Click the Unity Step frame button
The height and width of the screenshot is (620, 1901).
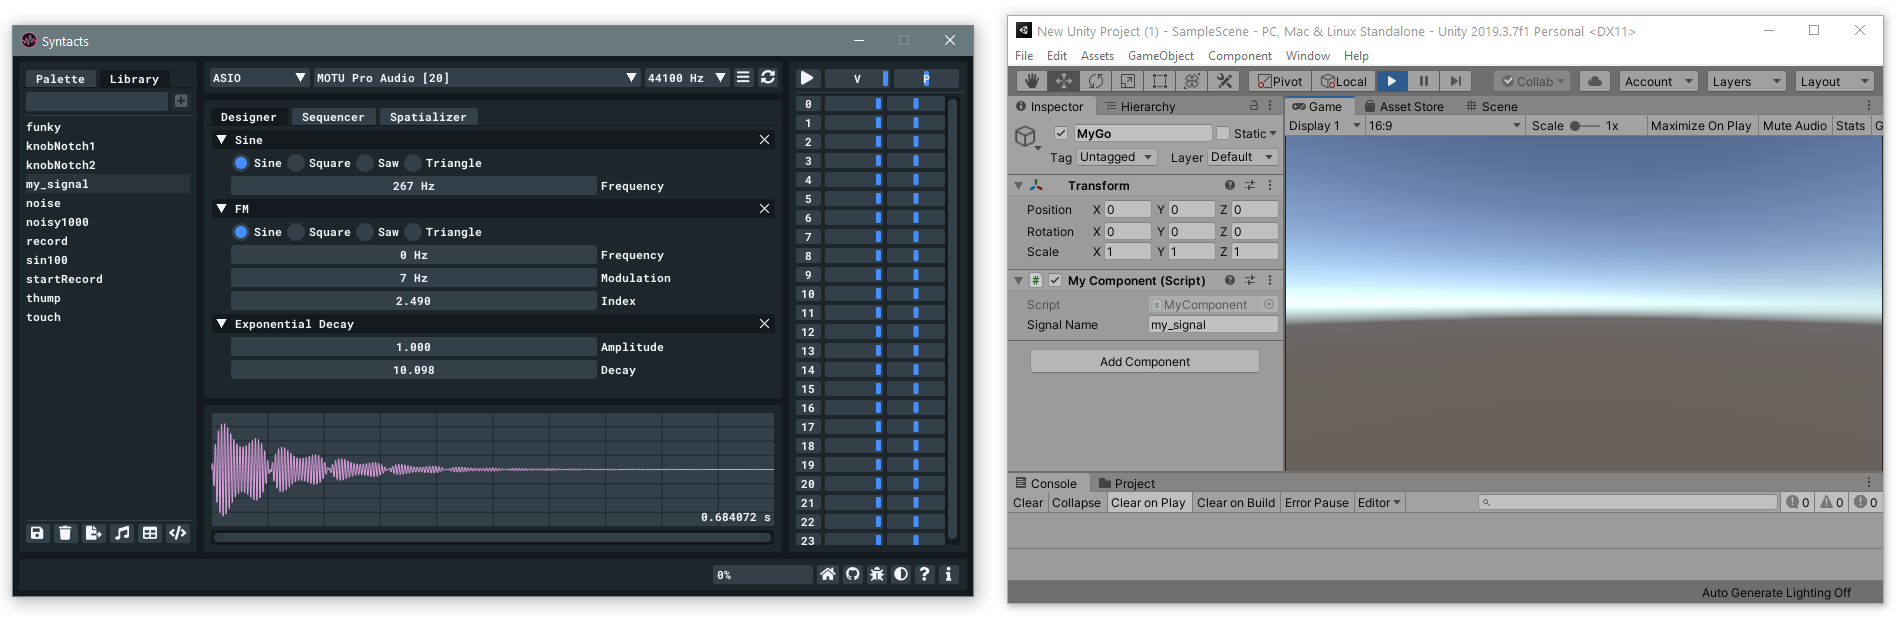pyautogui.click(x=1456, y=81)
